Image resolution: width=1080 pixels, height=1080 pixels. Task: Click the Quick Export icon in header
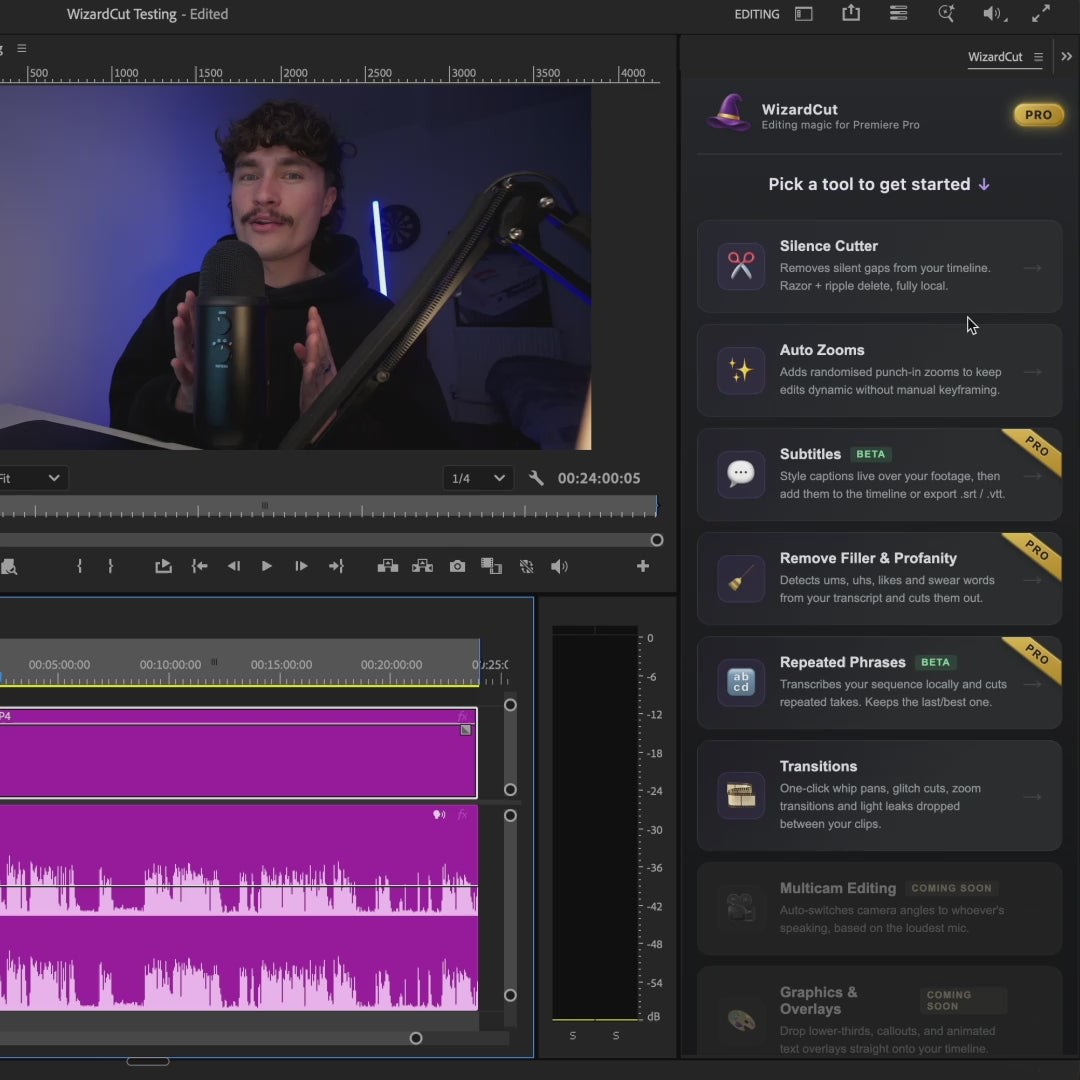(851, 13)
